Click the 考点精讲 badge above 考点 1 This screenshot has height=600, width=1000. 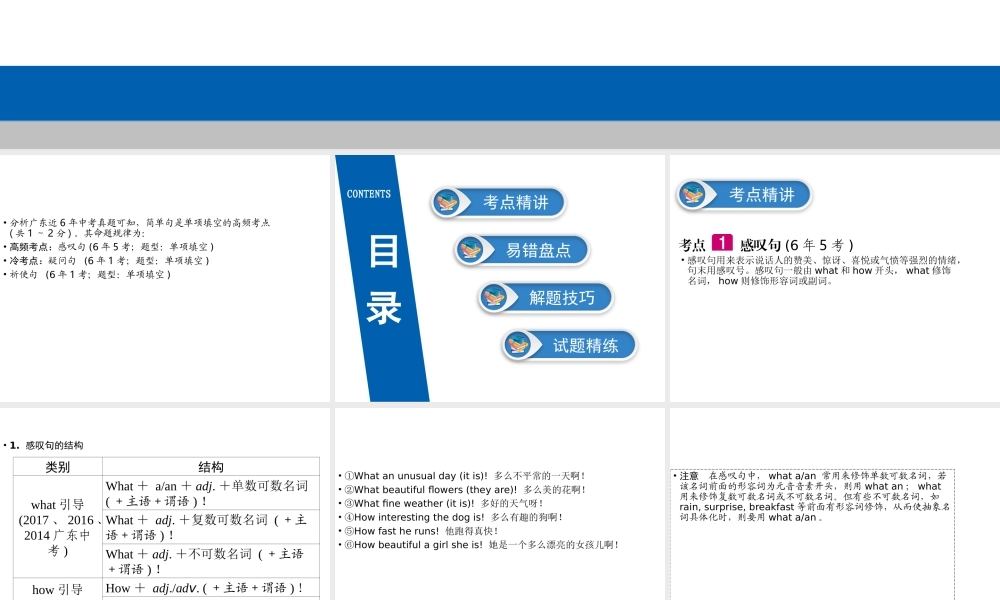coord(744,195)
